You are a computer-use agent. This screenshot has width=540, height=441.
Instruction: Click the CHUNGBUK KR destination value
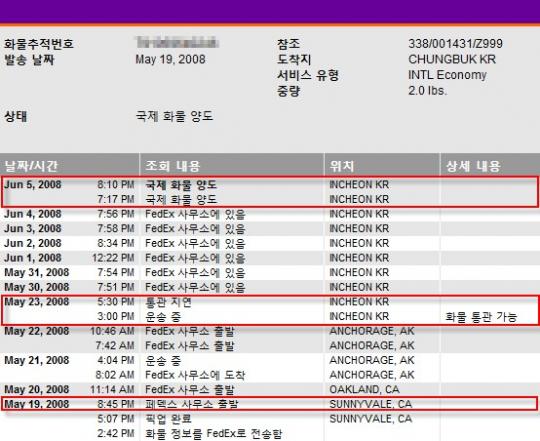pos(452,59)
